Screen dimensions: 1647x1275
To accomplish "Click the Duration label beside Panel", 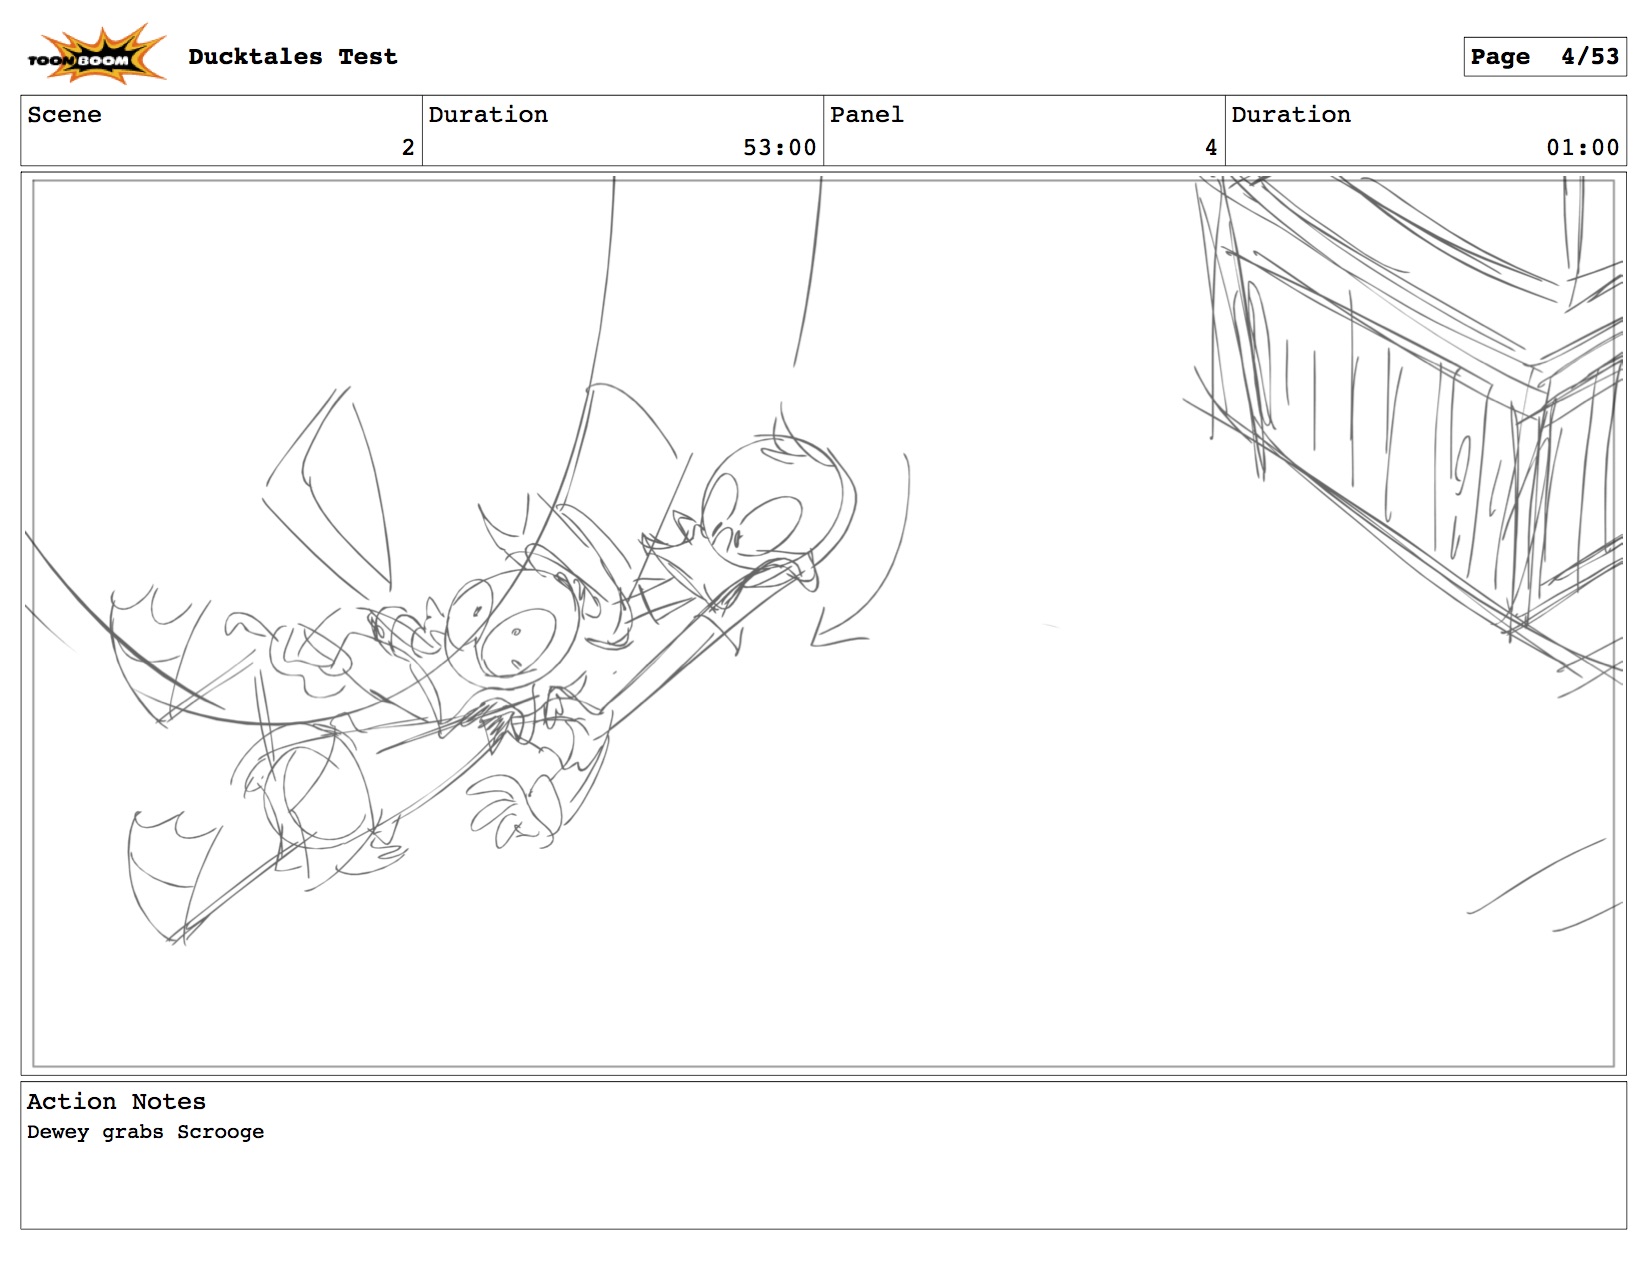I will 1290,115.
